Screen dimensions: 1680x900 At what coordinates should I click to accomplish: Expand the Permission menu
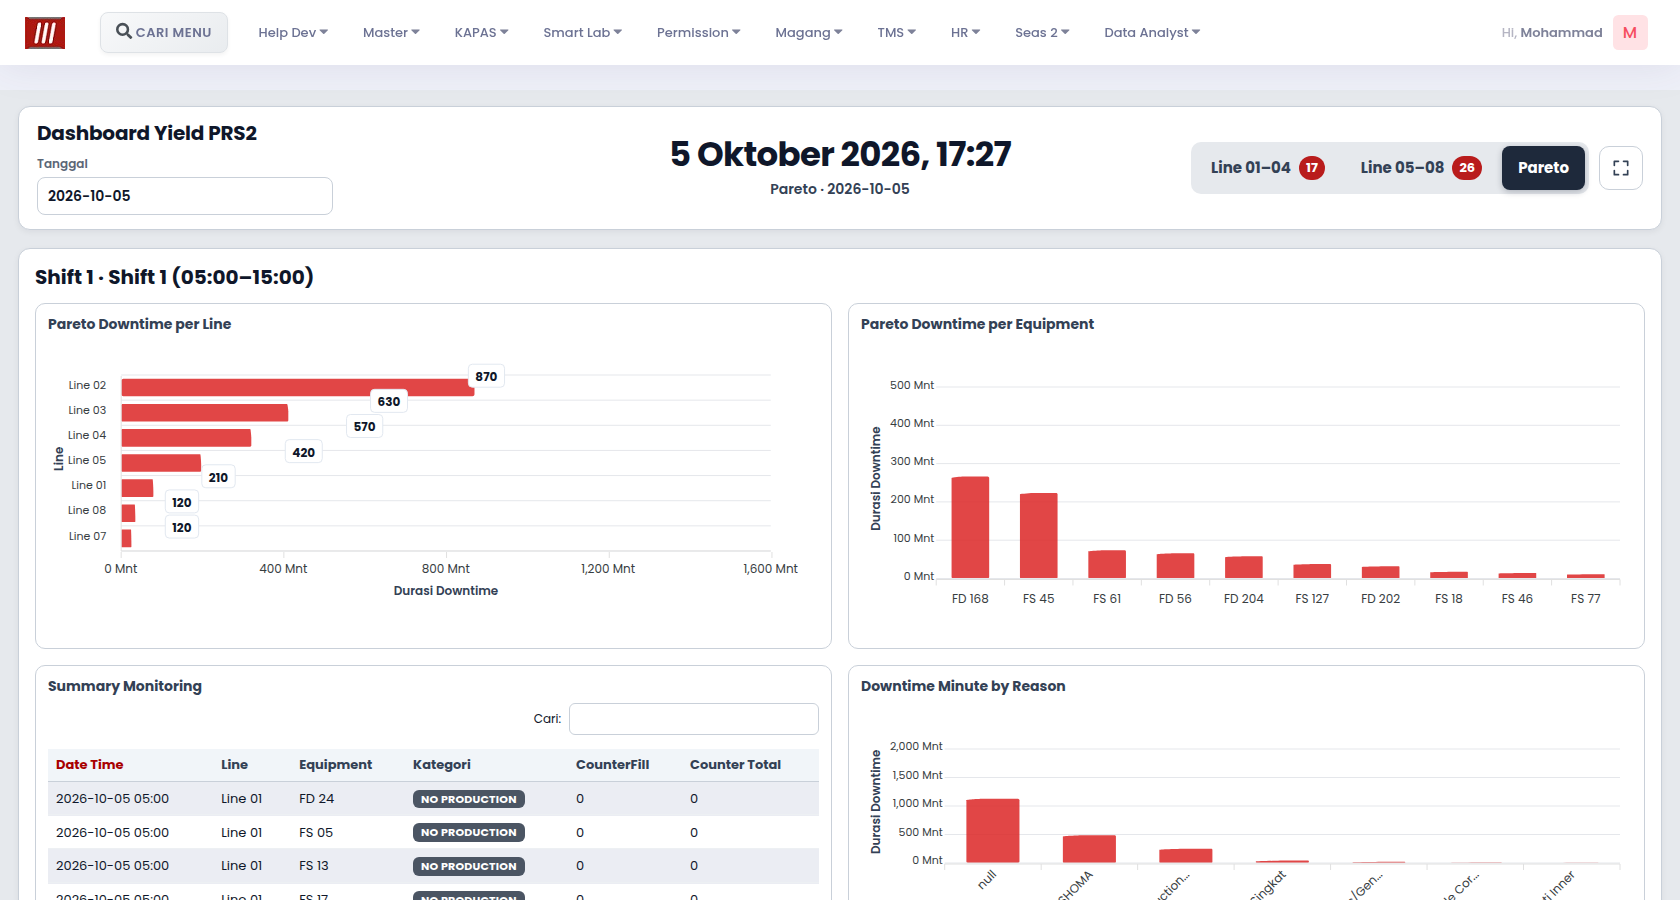[x=698, y=33]
